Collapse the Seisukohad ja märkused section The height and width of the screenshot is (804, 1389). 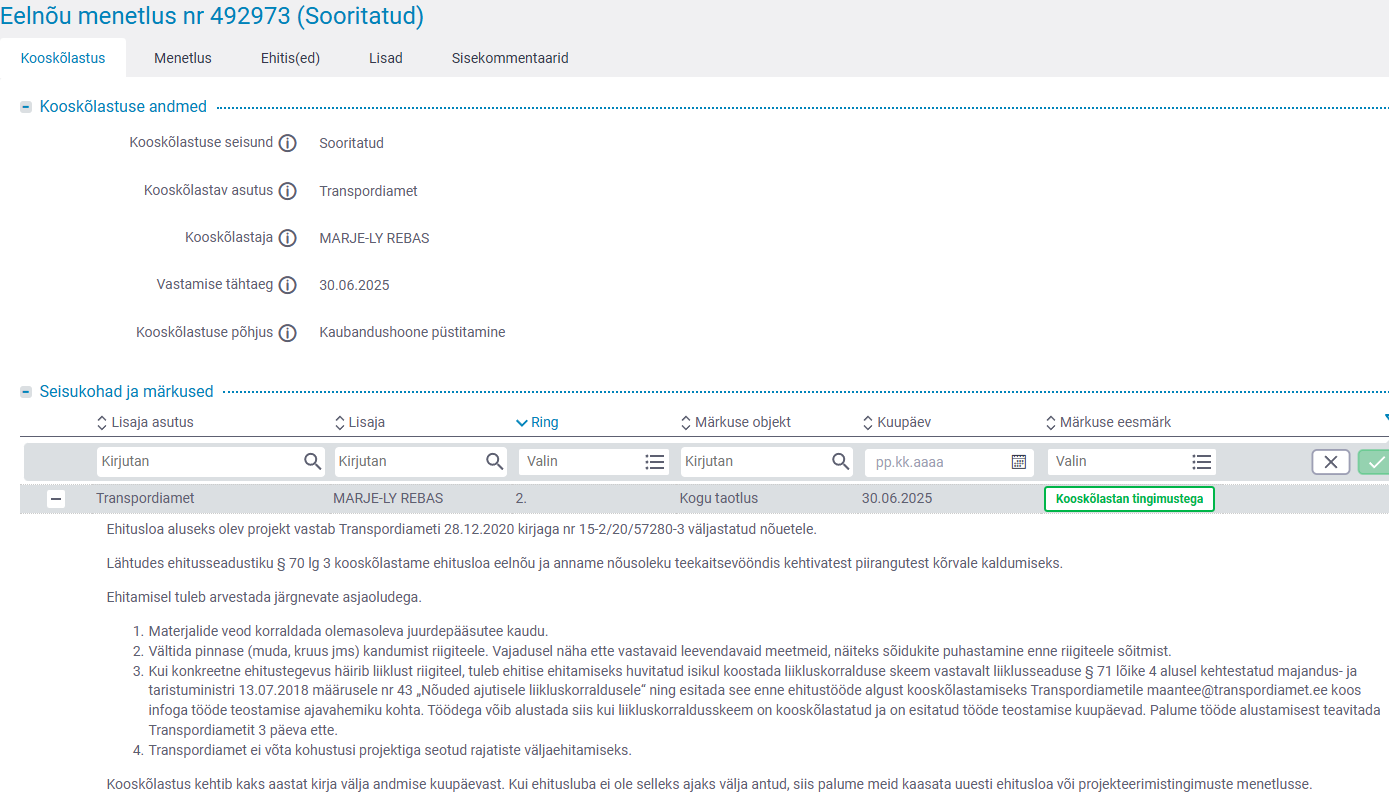click(x=26, y=392)
